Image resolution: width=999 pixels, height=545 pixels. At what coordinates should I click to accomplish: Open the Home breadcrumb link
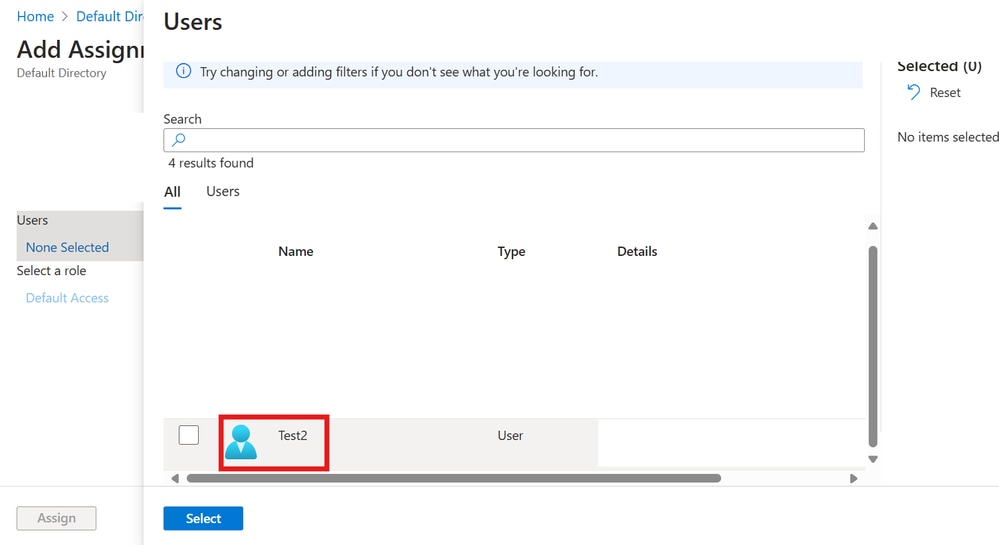tap(35, 17)
